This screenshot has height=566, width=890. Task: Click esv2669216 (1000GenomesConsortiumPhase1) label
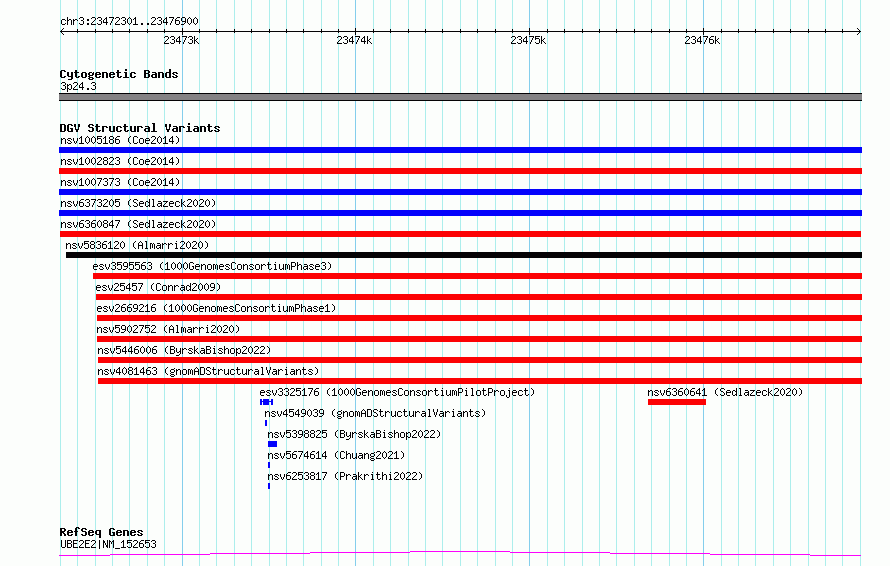point(216,308)
